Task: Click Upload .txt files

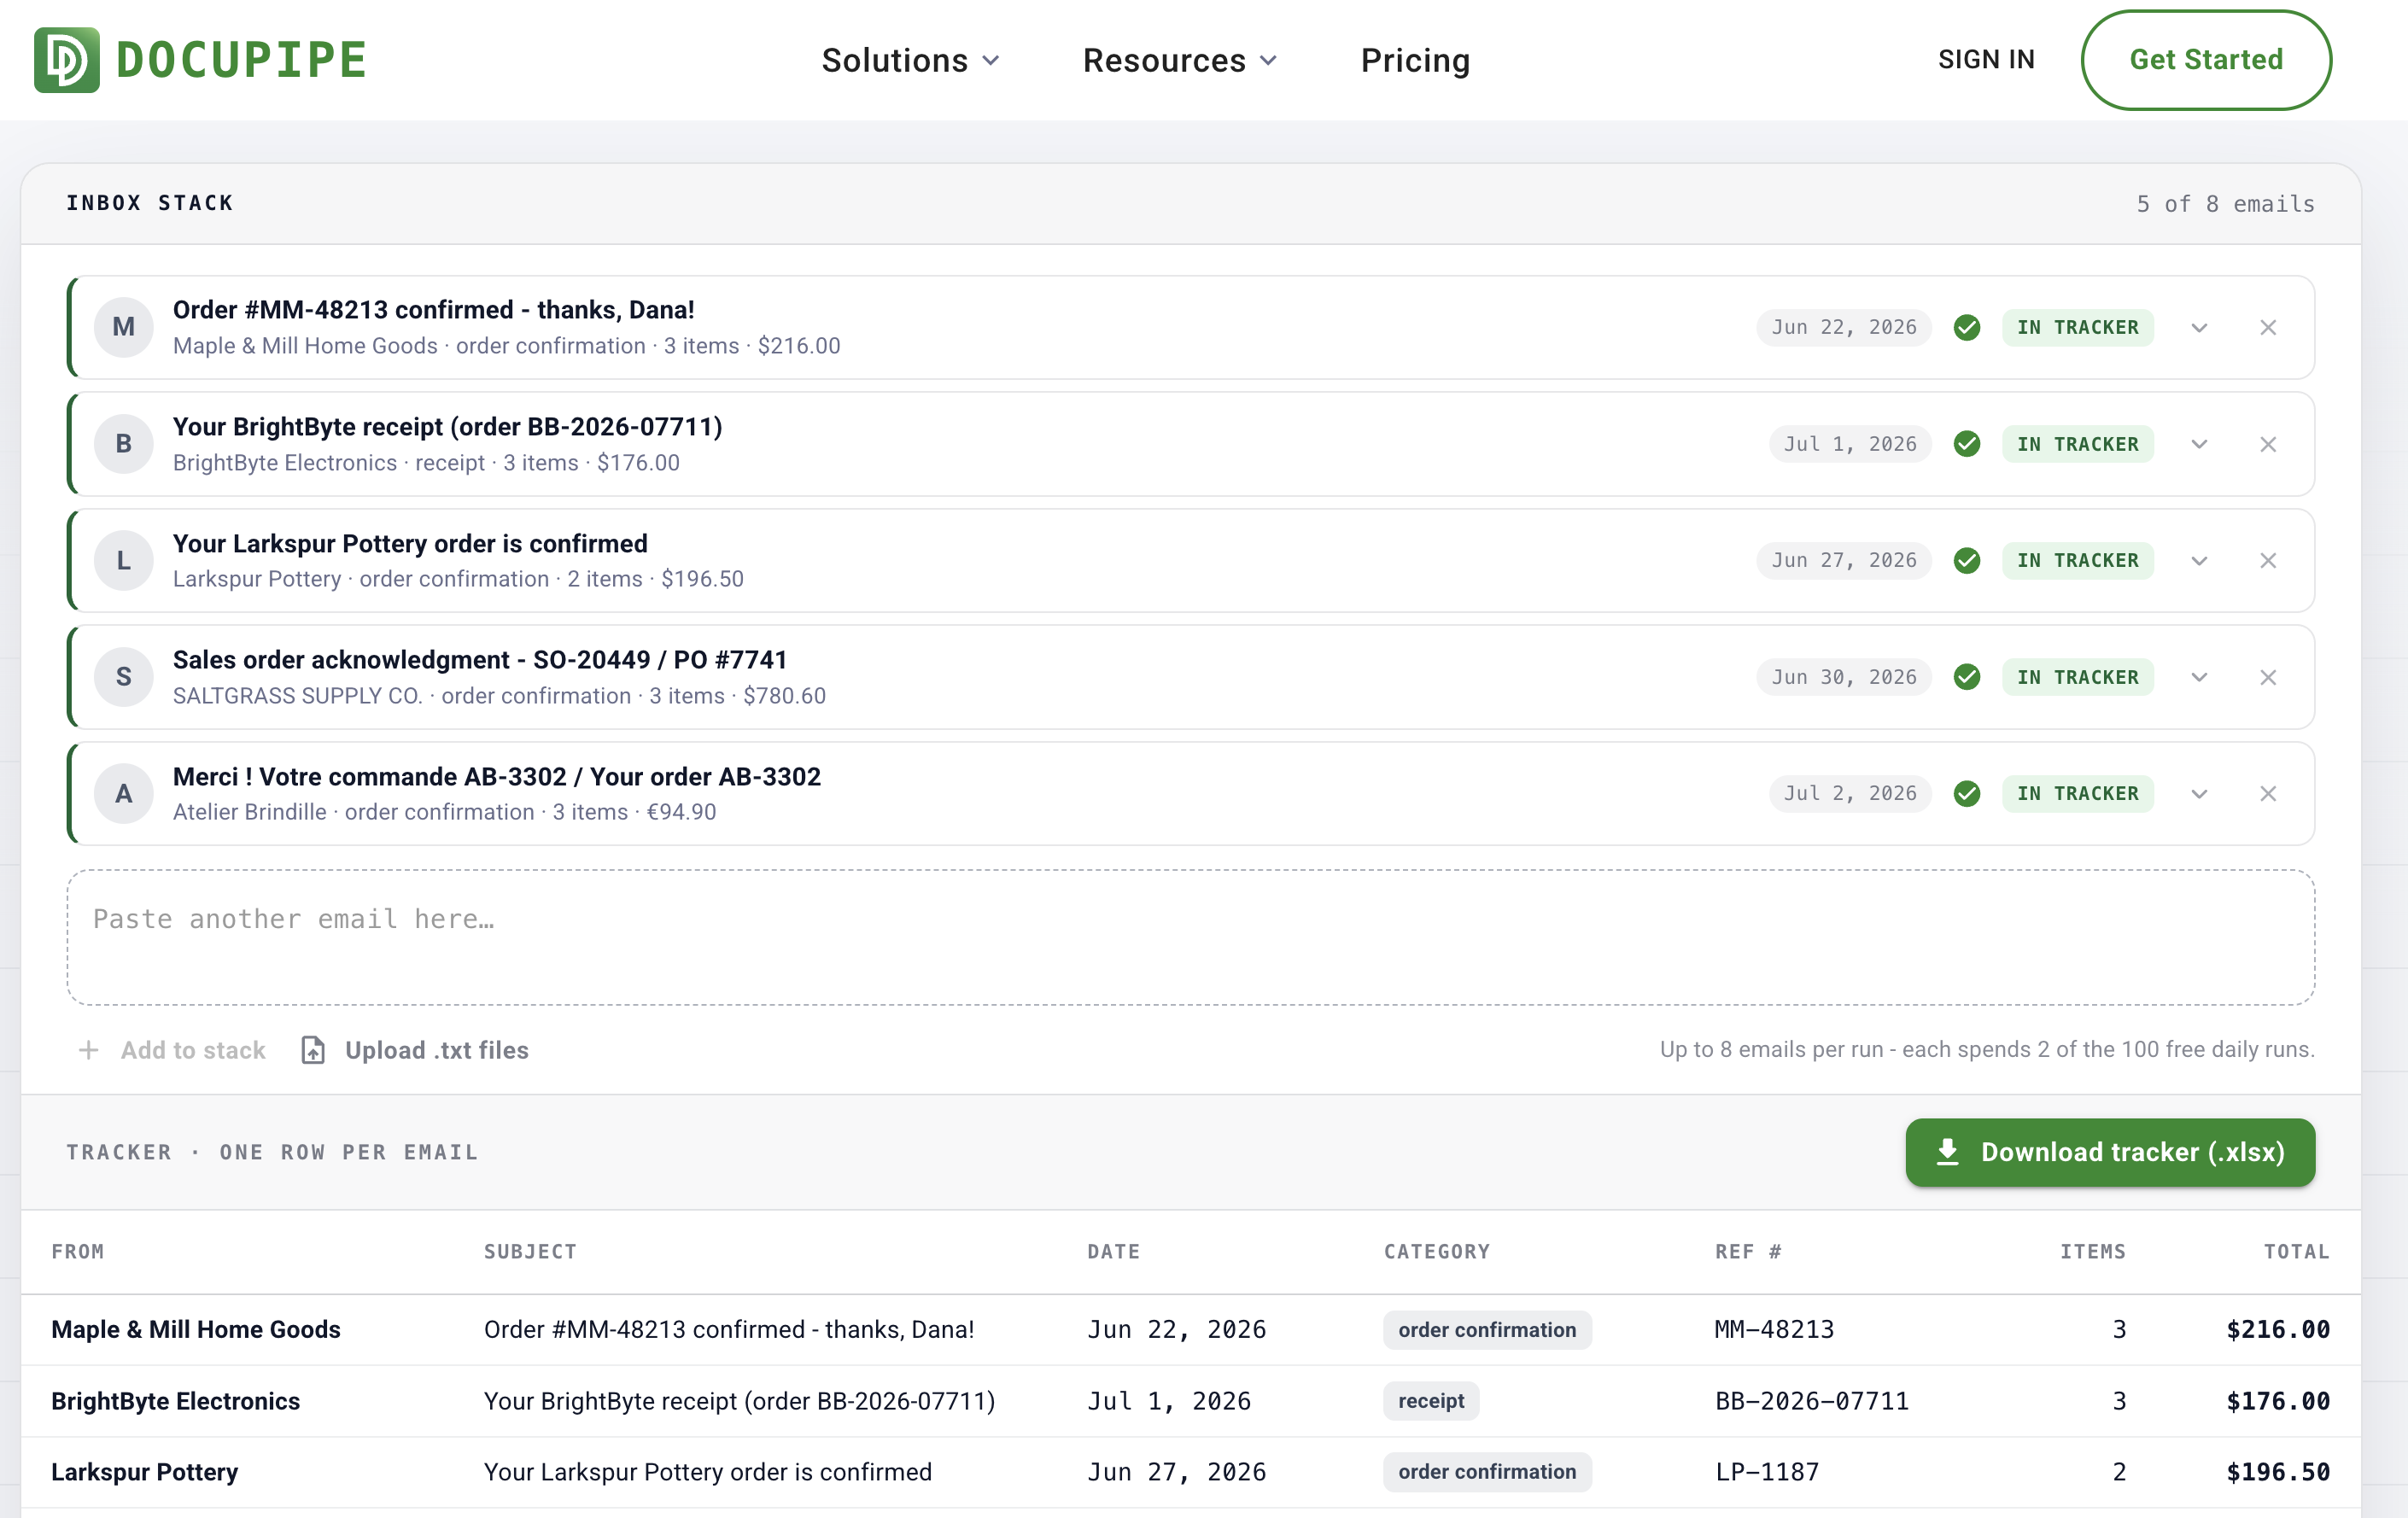Action: point(415,1050)
